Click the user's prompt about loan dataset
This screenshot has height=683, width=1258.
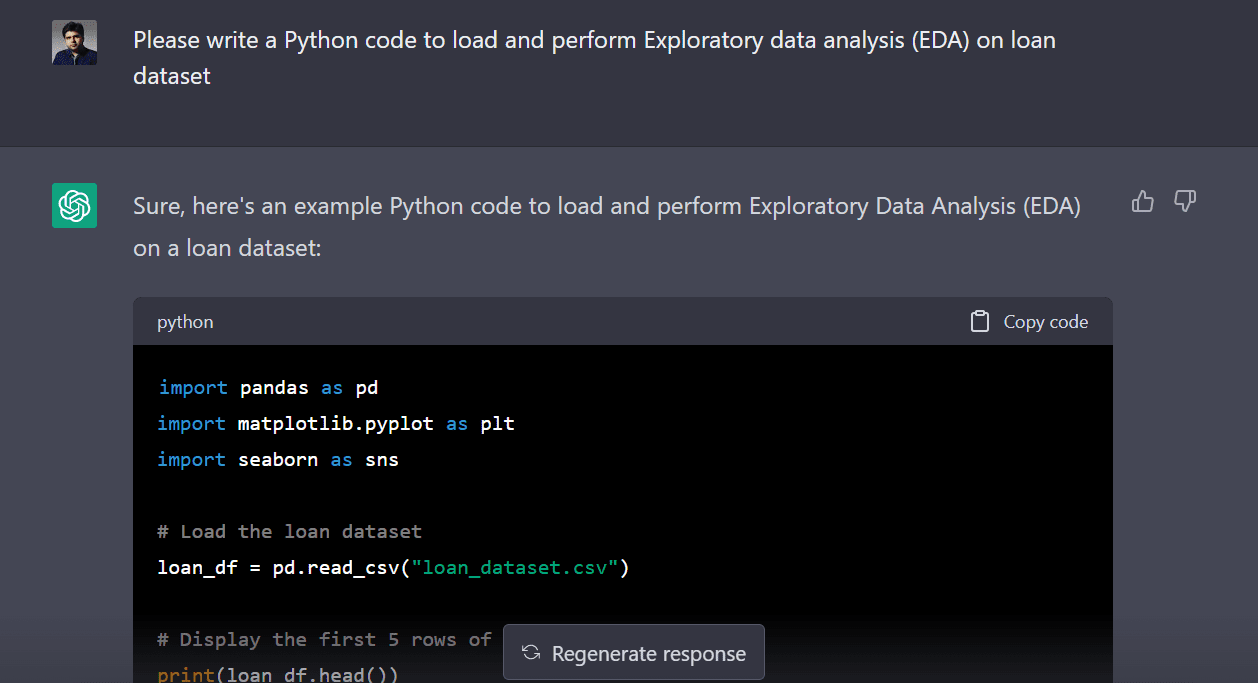pyautogui.click(x=594, y=58)
